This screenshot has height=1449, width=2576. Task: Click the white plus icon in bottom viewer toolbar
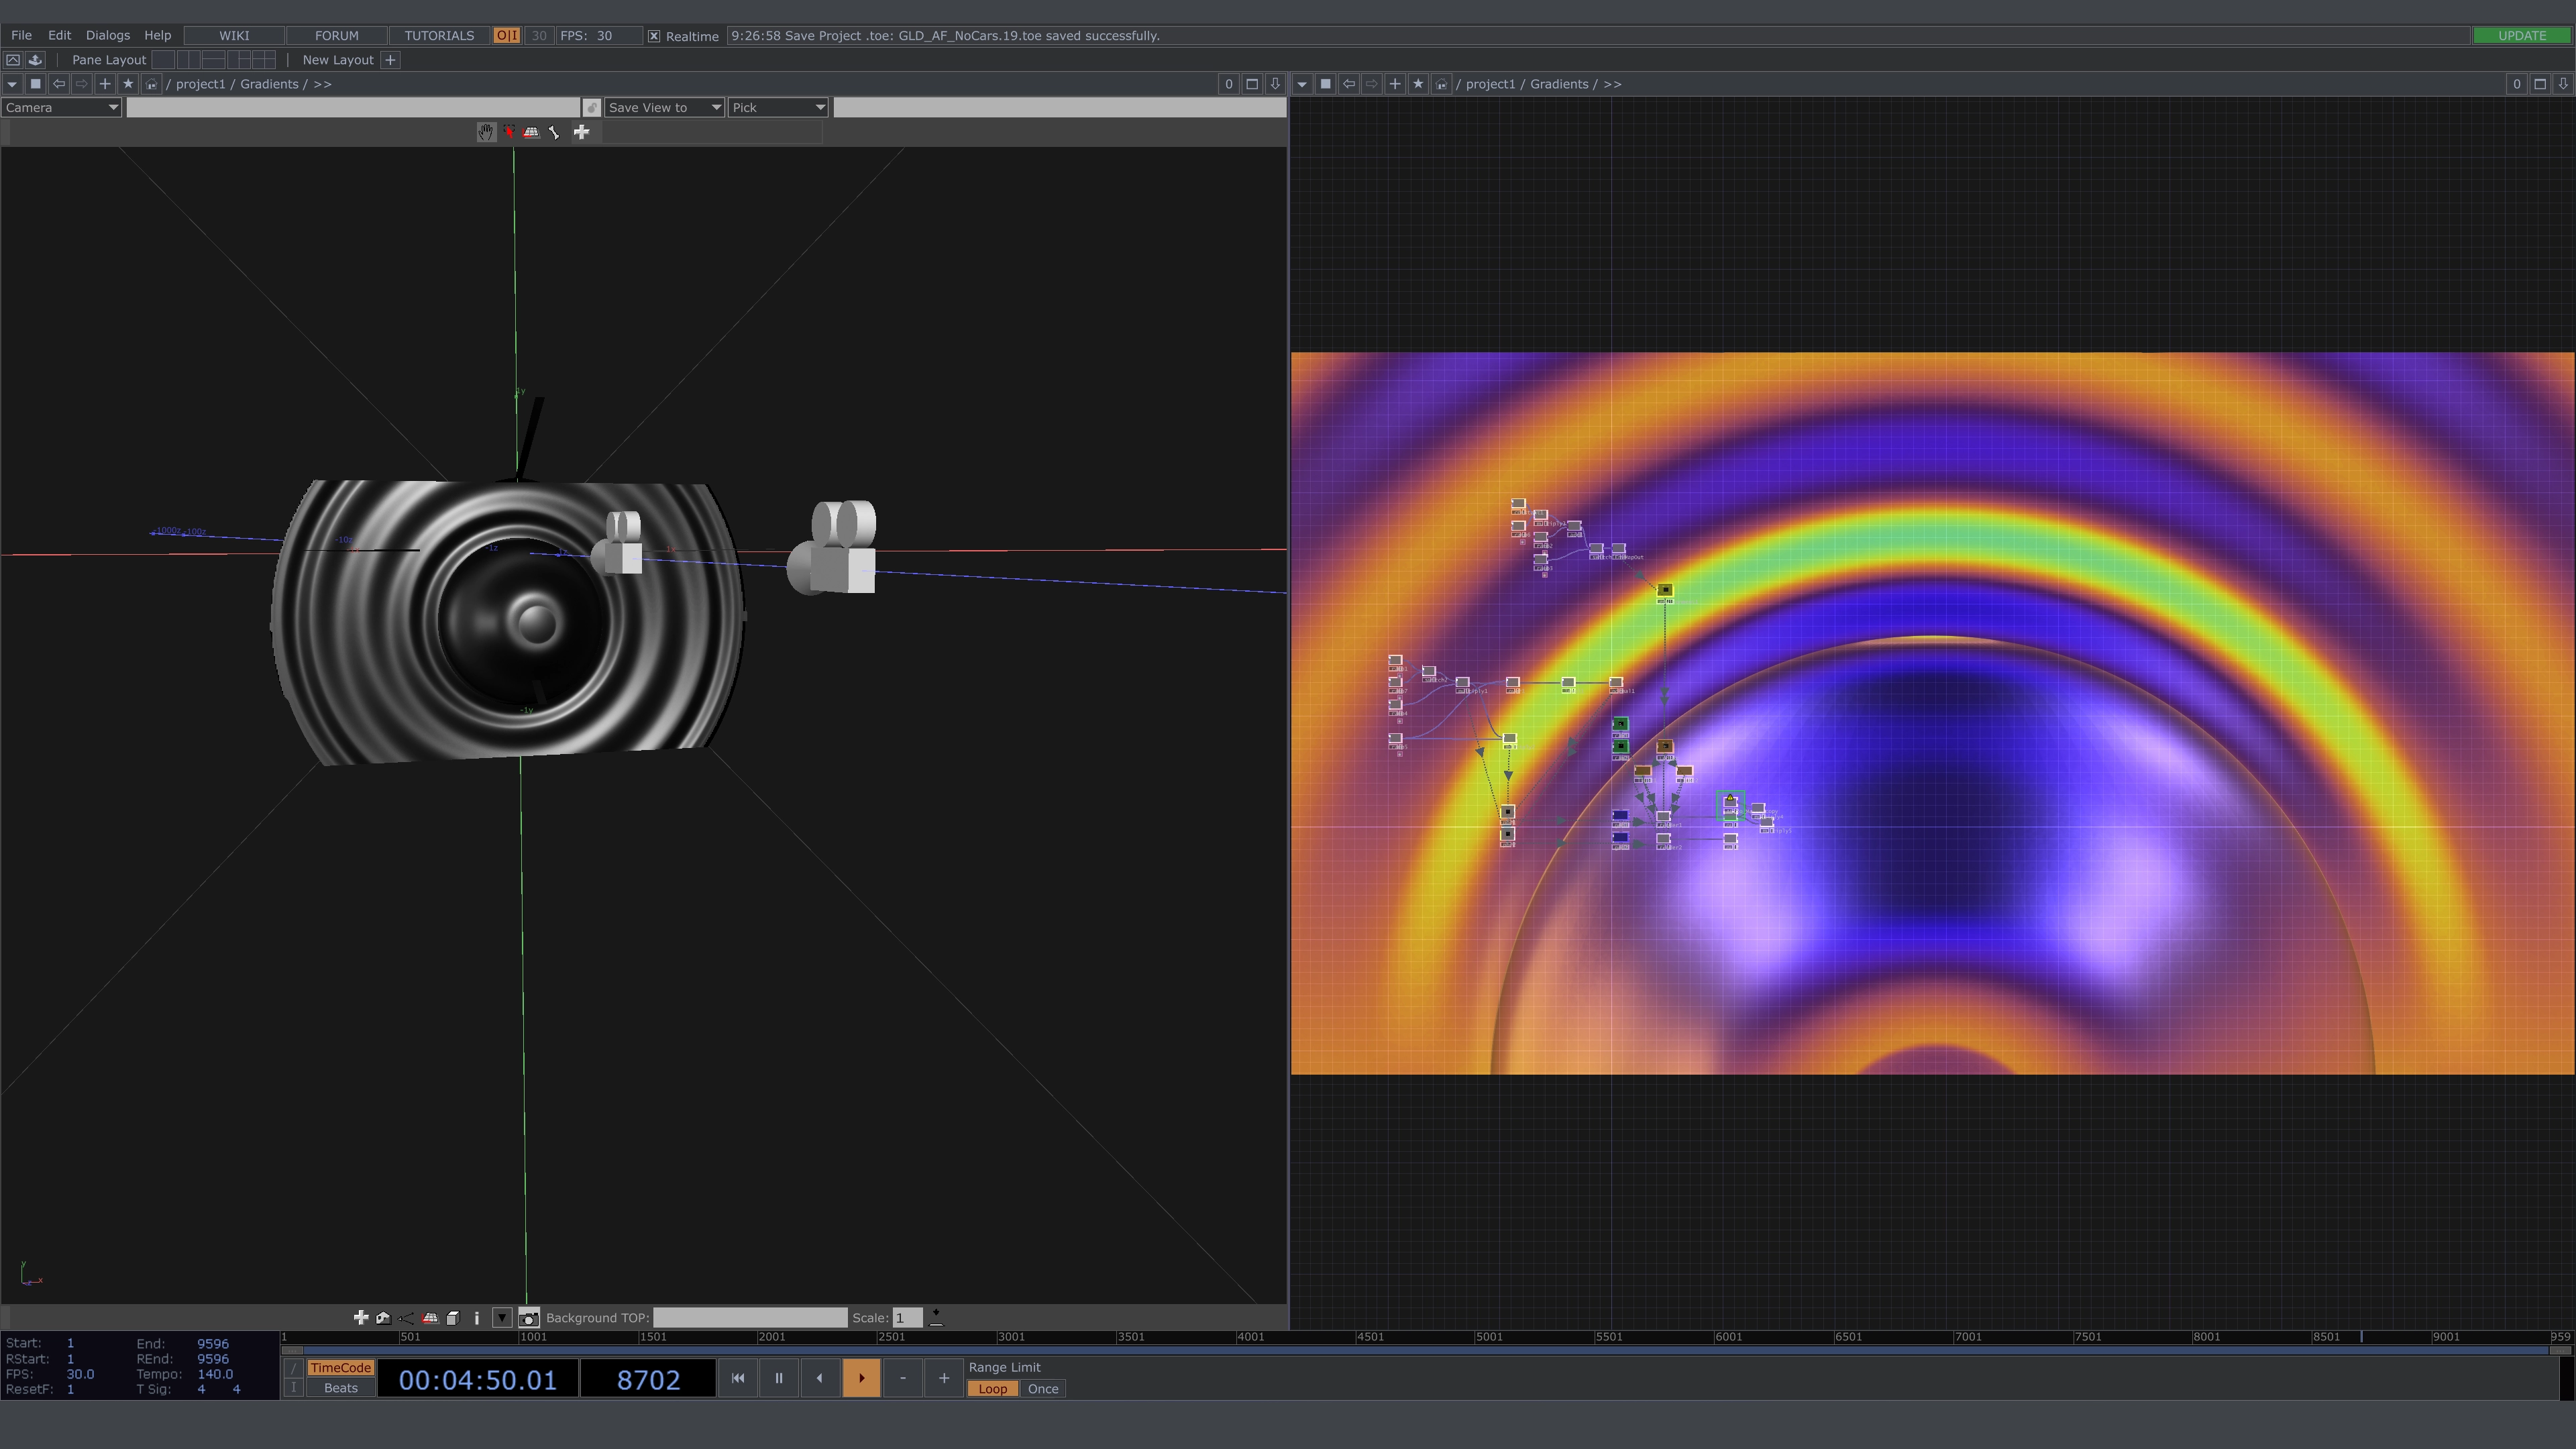(x=361, y=1318)
